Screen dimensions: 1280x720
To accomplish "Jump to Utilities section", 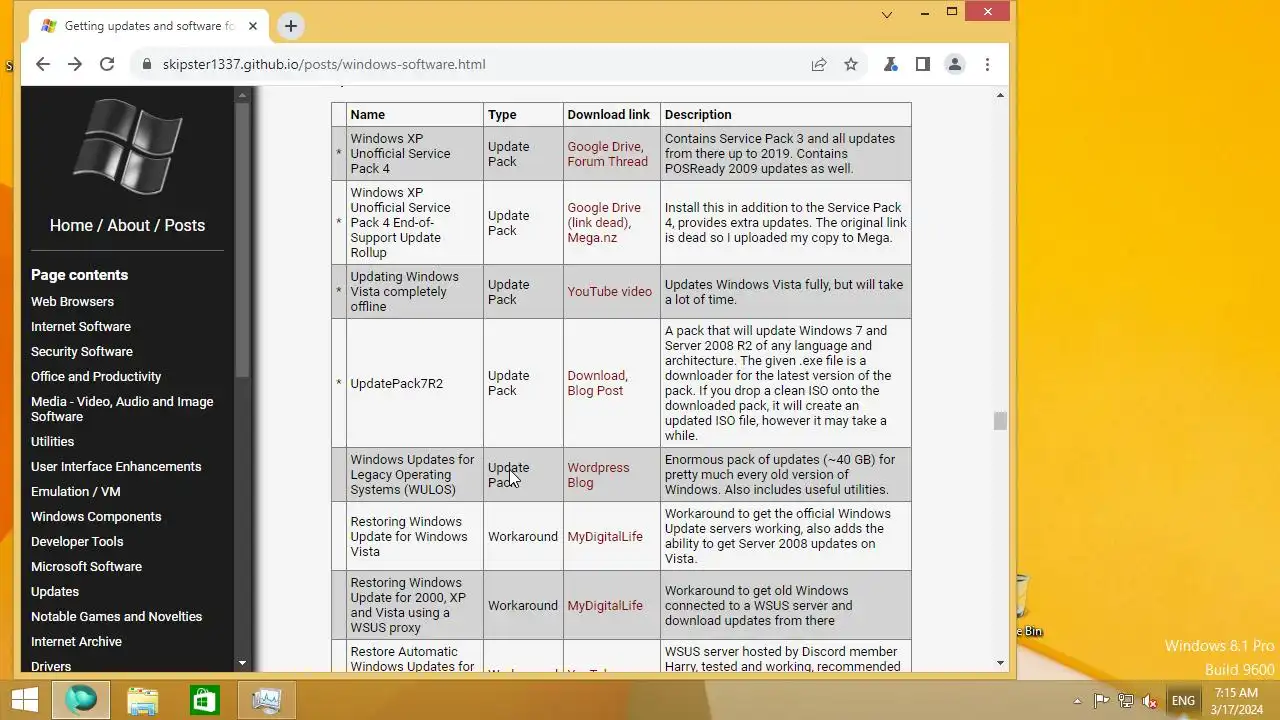I will [x=52, y=441].
